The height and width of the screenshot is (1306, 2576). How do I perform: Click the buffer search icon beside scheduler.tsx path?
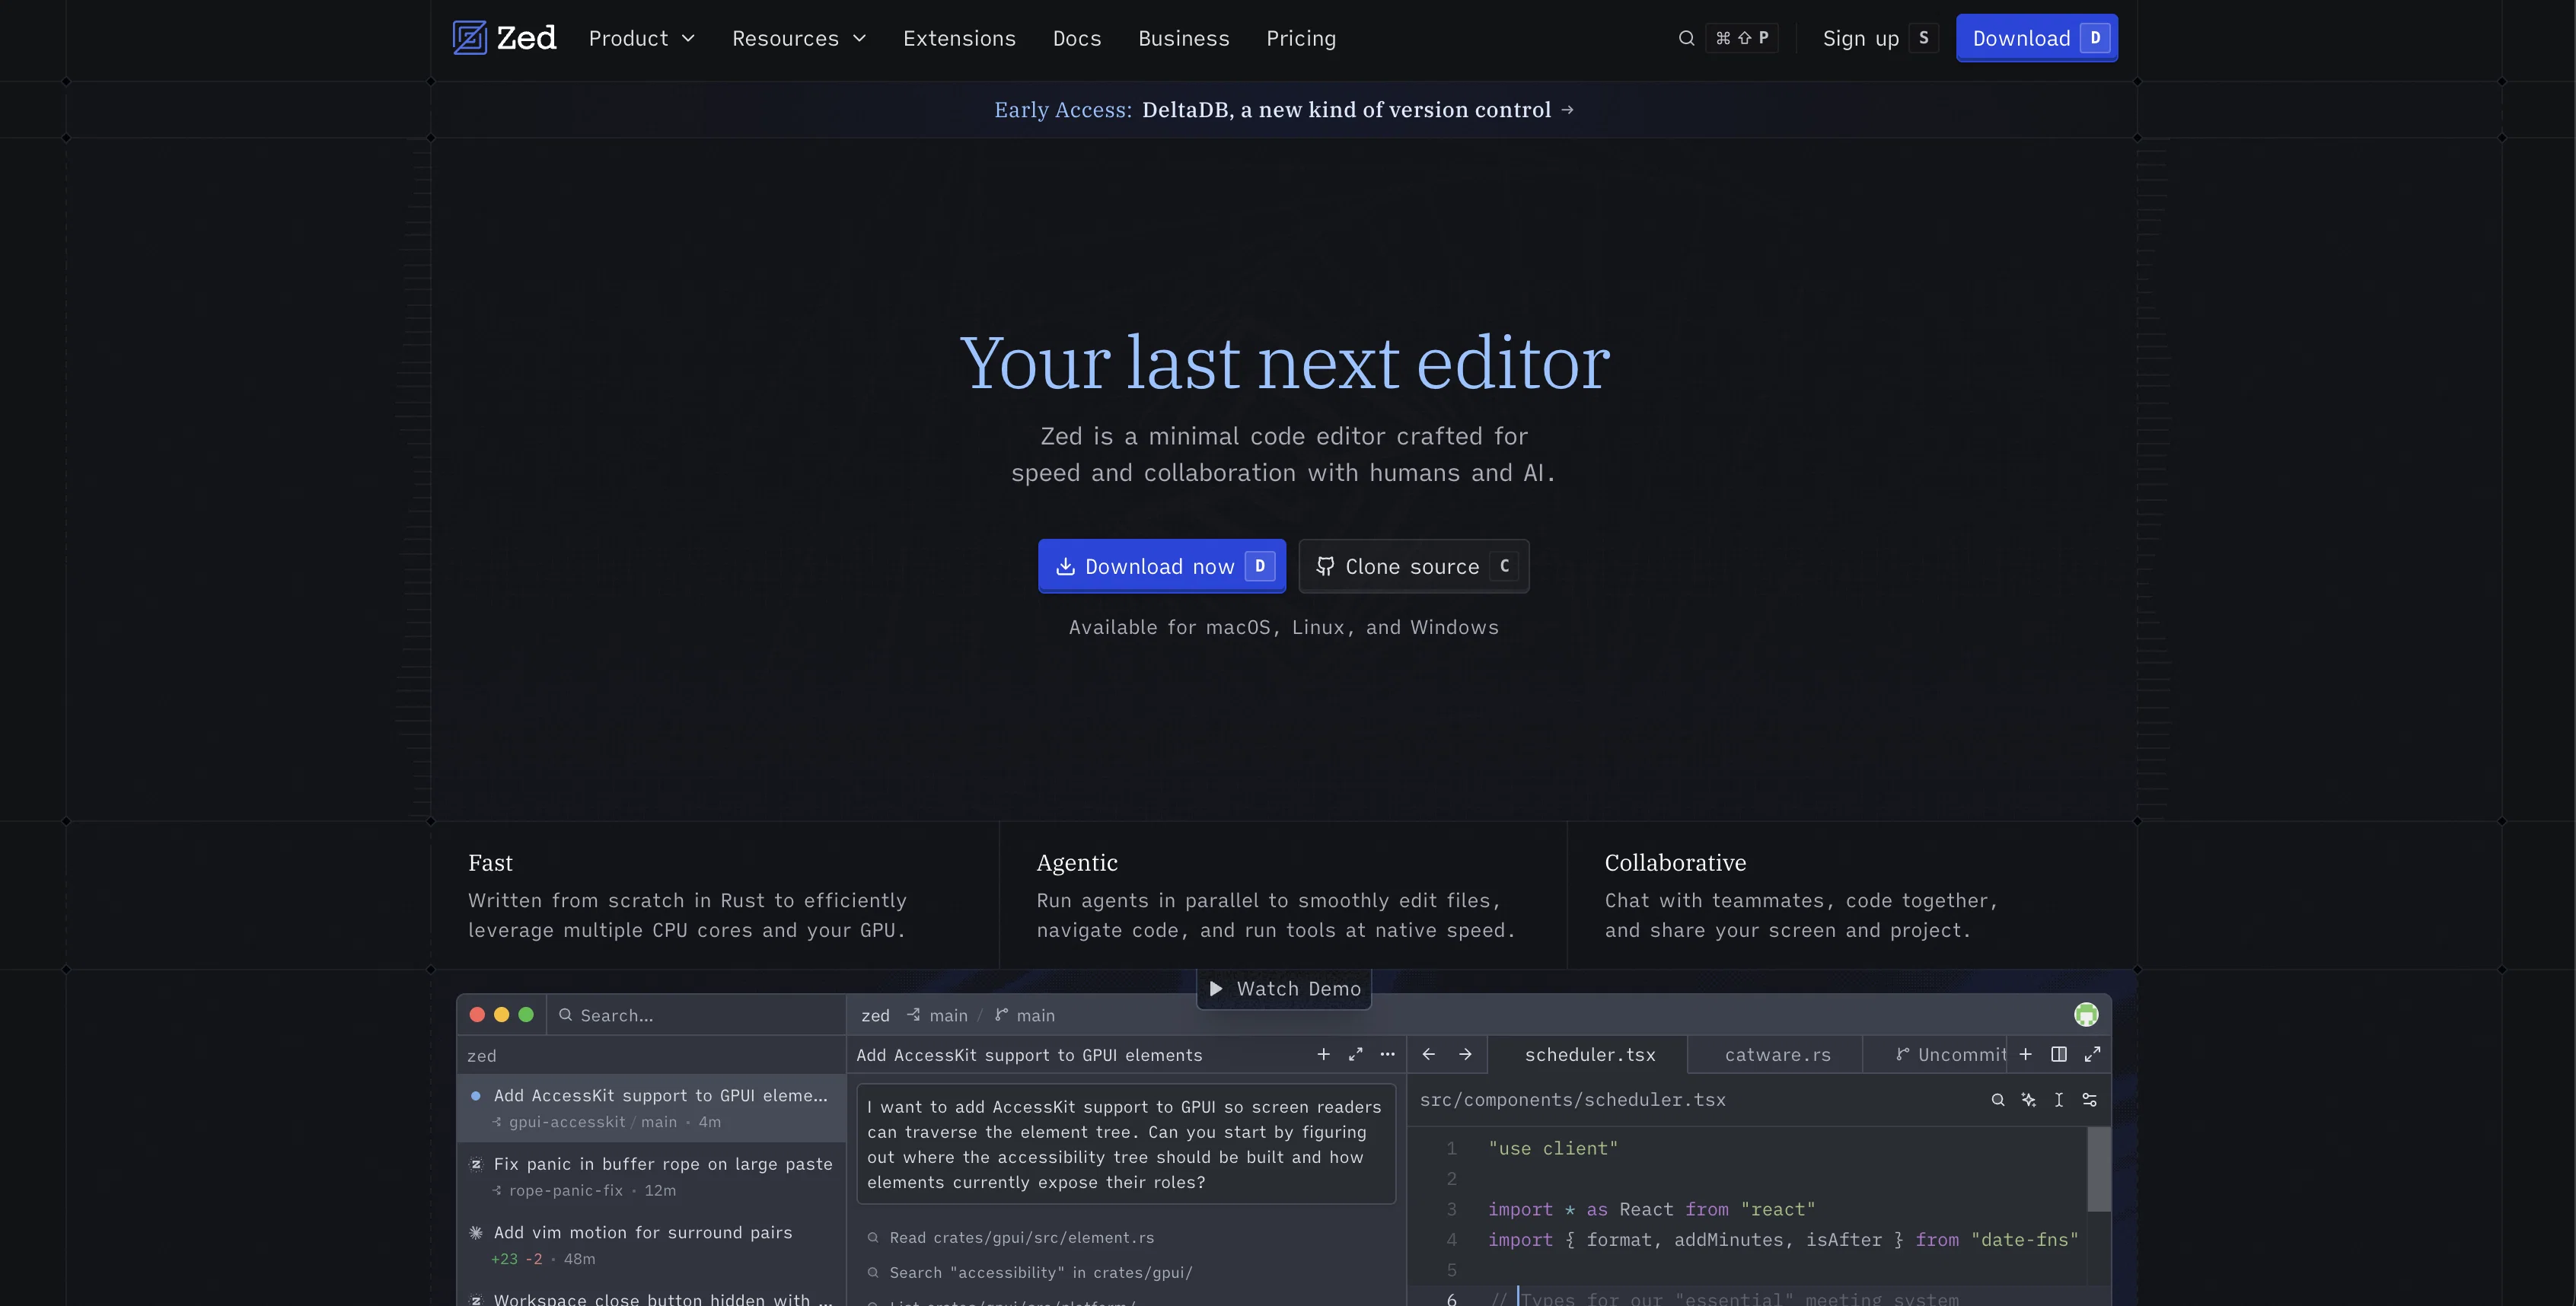pyautogui.click(x=1998, y=1099)
